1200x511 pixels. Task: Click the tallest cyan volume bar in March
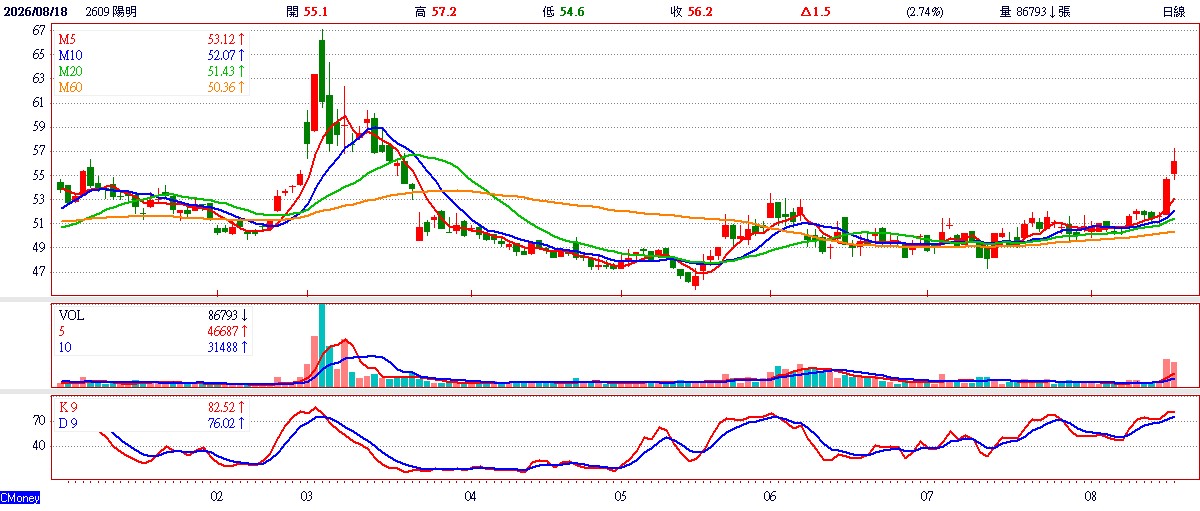click(x=322, y=344)
